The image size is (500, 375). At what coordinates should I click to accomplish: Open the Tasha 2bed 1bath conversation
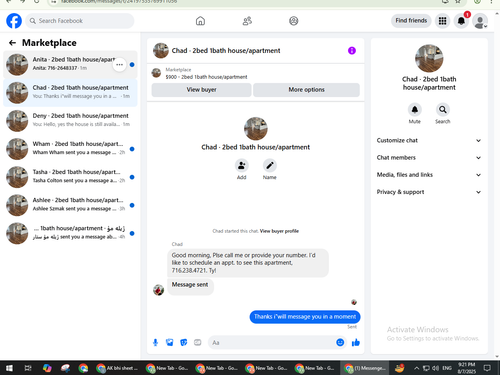pos(70,177)
